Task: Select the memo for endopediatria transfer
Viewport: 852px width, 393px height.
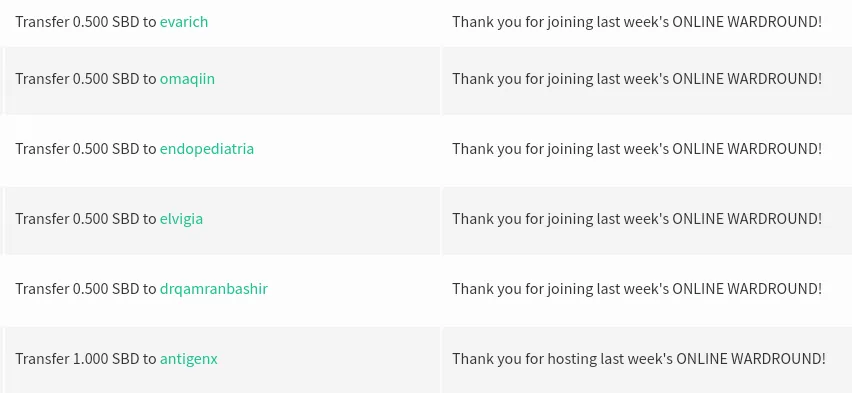Action: (637, 149)
